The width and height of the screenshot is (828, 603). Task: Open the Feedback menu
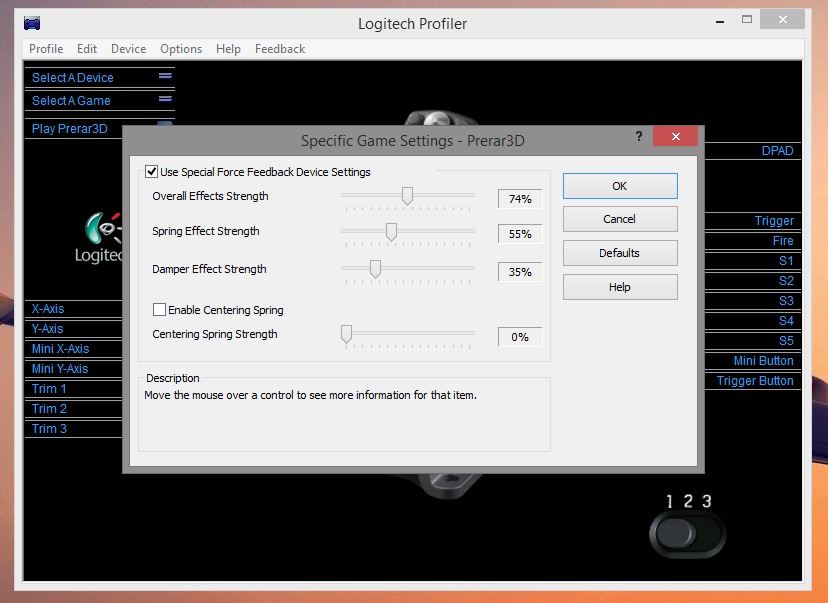click(280, 49)
